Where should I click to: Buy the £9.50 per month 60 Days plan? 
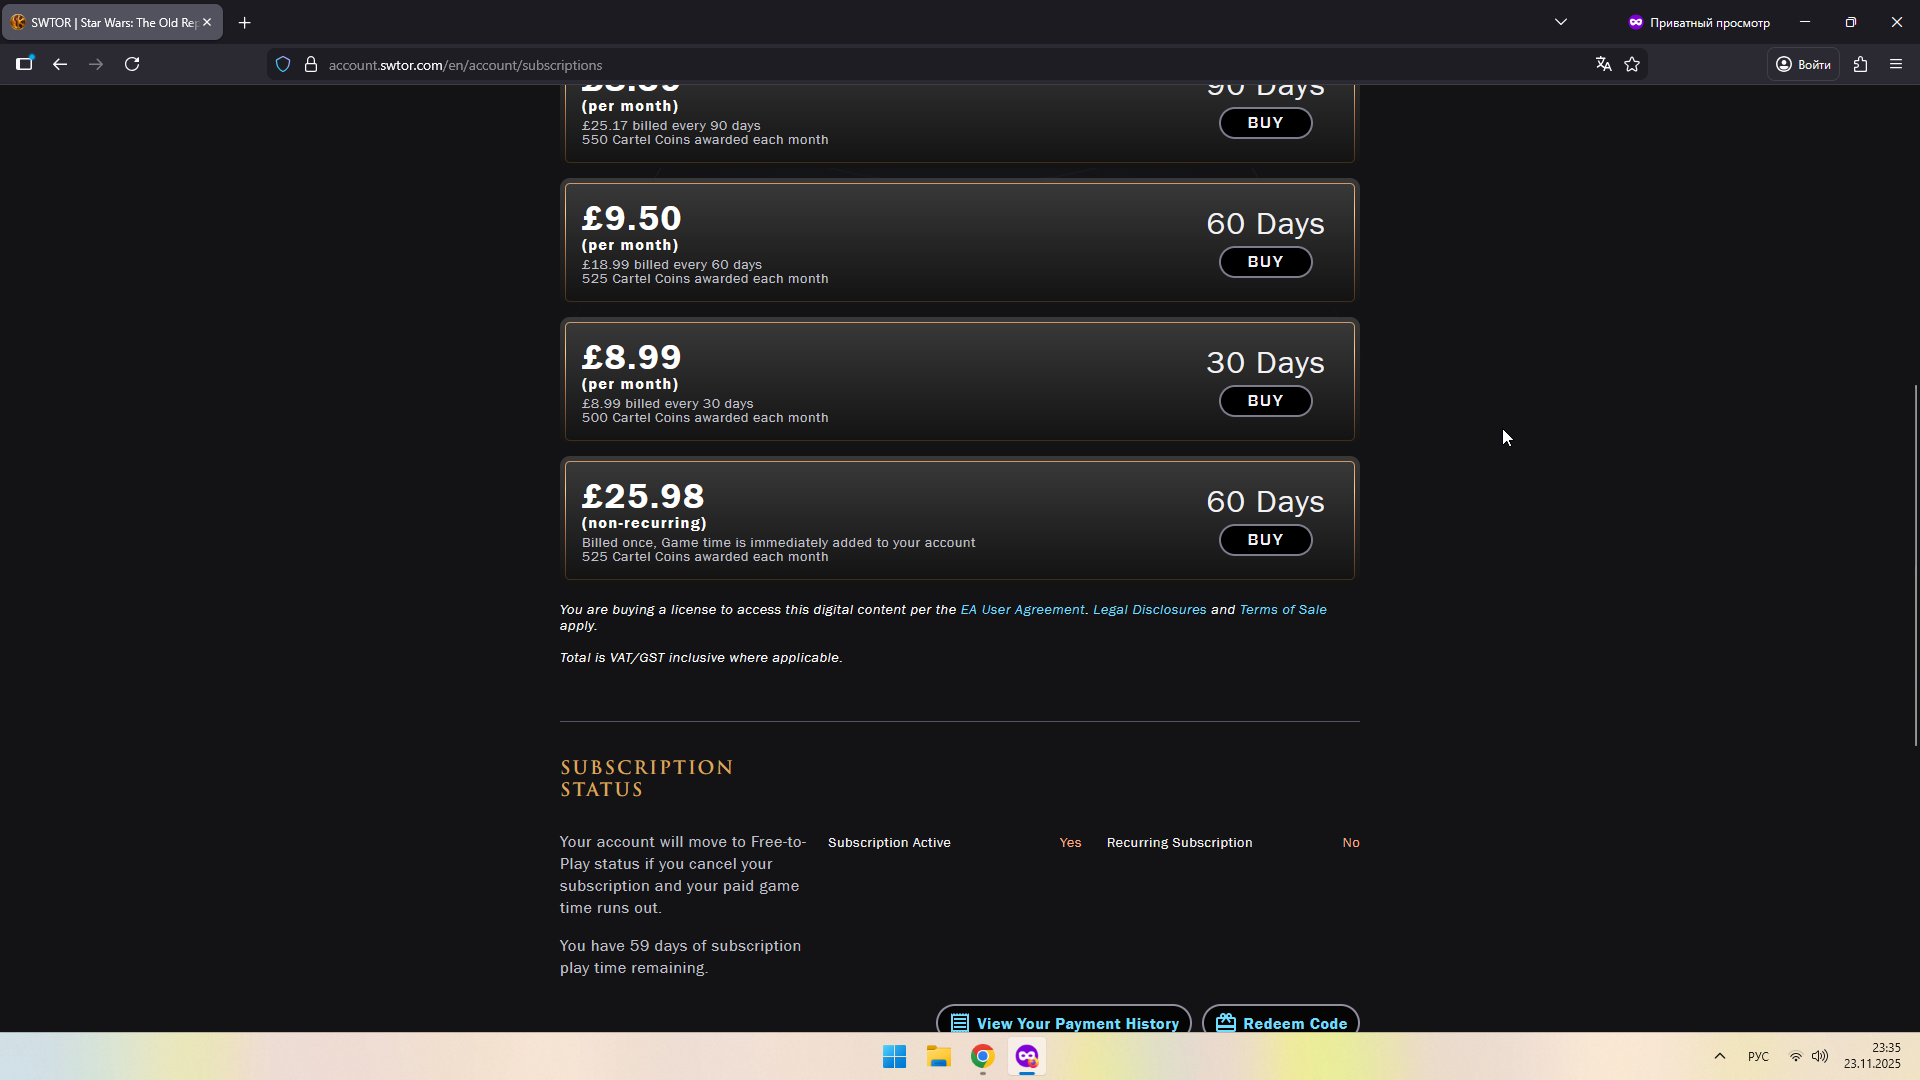[1265, 262]
